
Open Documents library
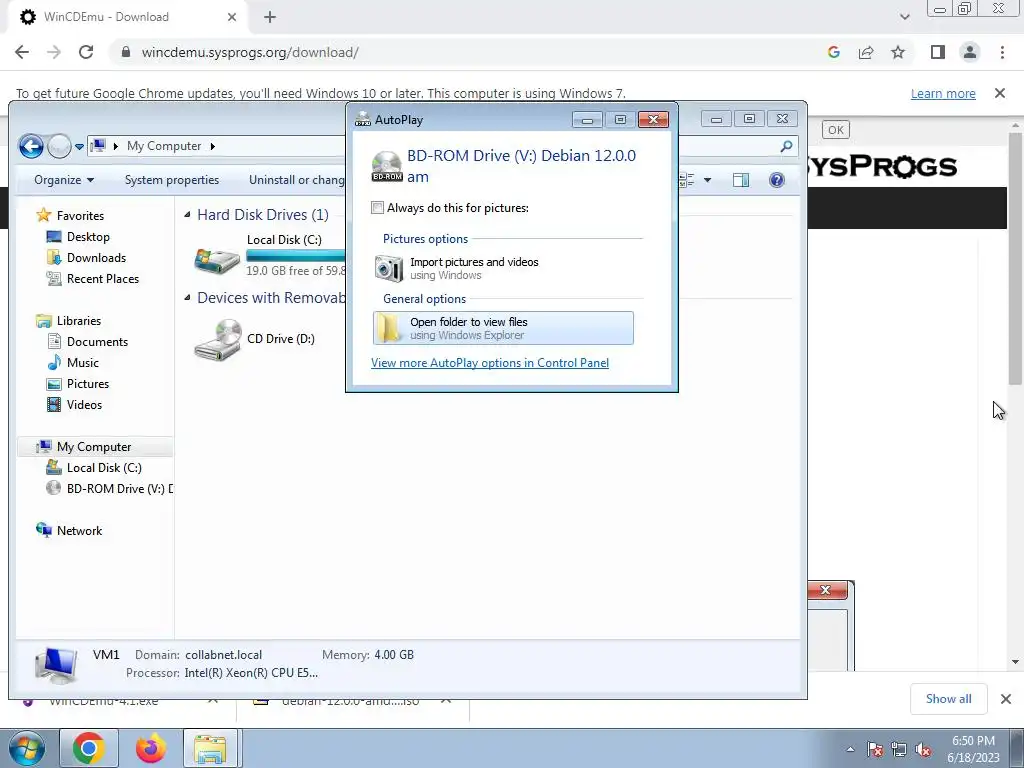pyautogui.click(x=97, y=342)
